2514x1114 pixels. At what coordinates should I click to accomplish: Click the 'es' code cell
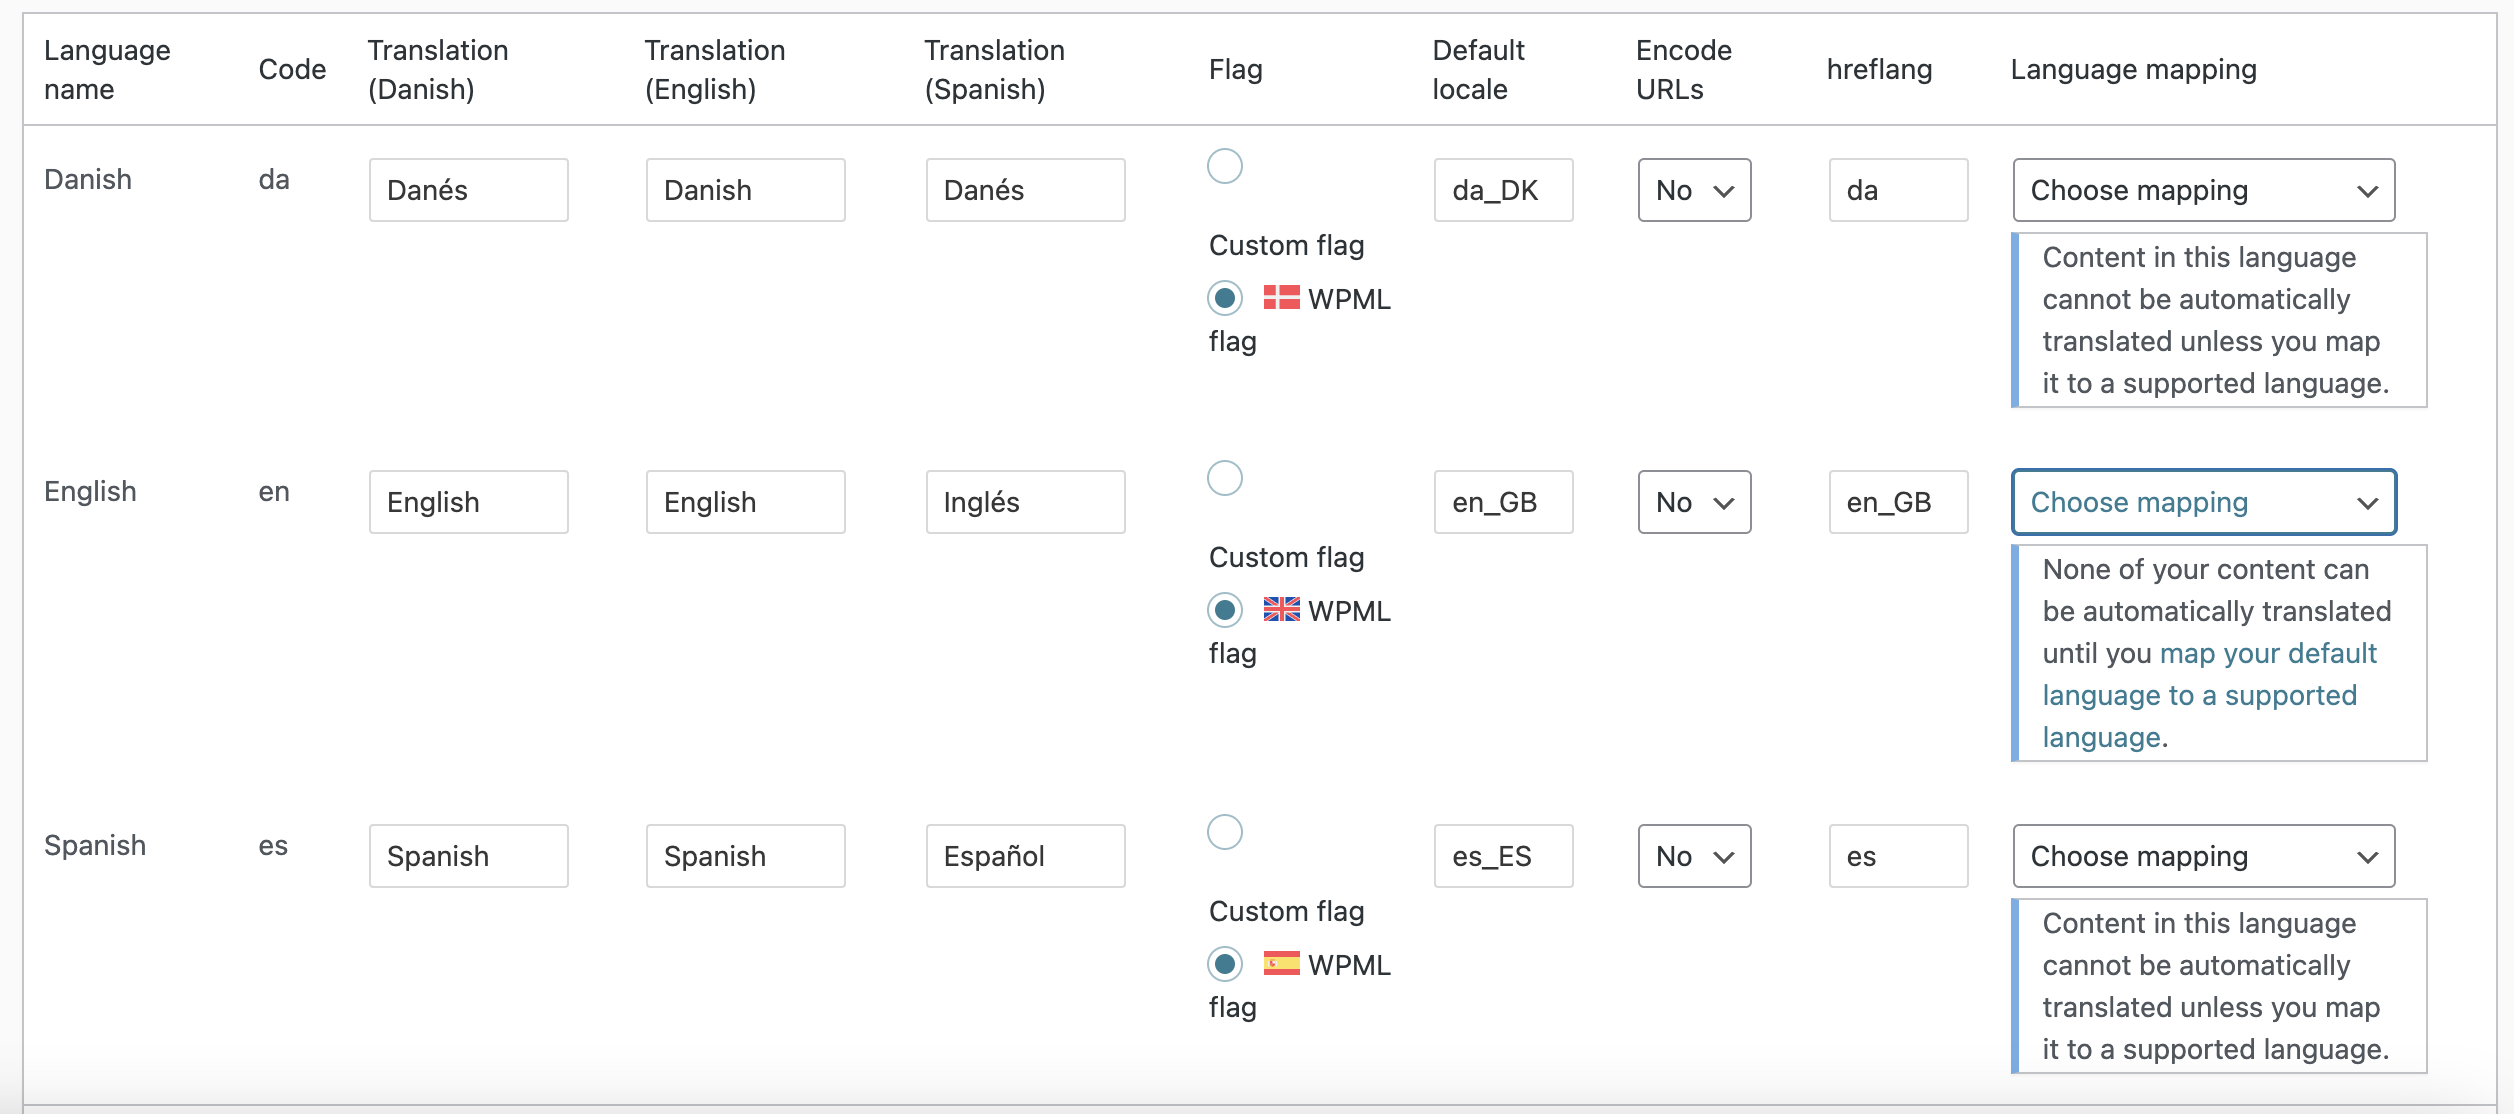point(273,845)
